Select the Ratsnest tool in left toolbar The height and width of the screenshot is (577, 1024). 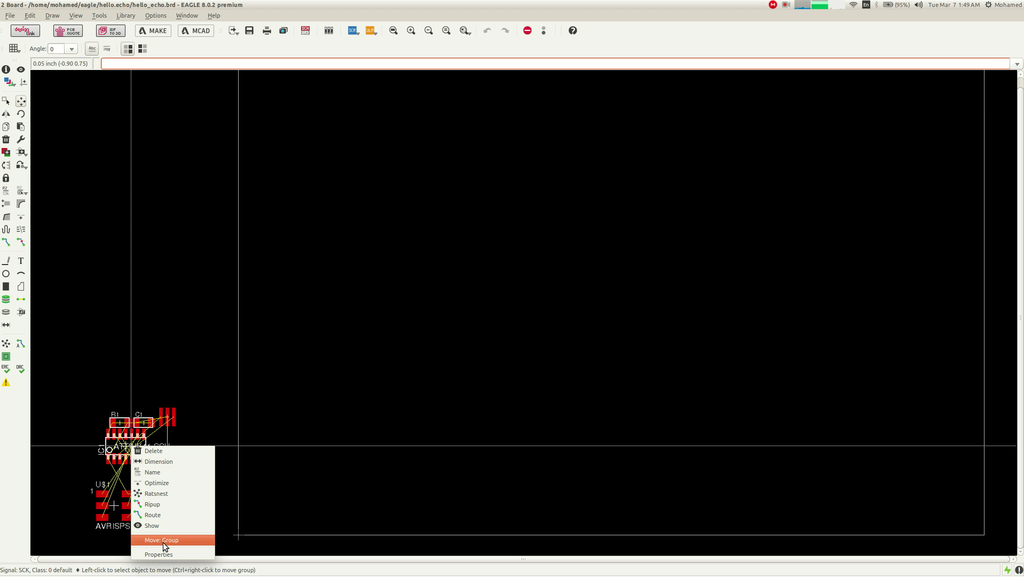point(6,343)
